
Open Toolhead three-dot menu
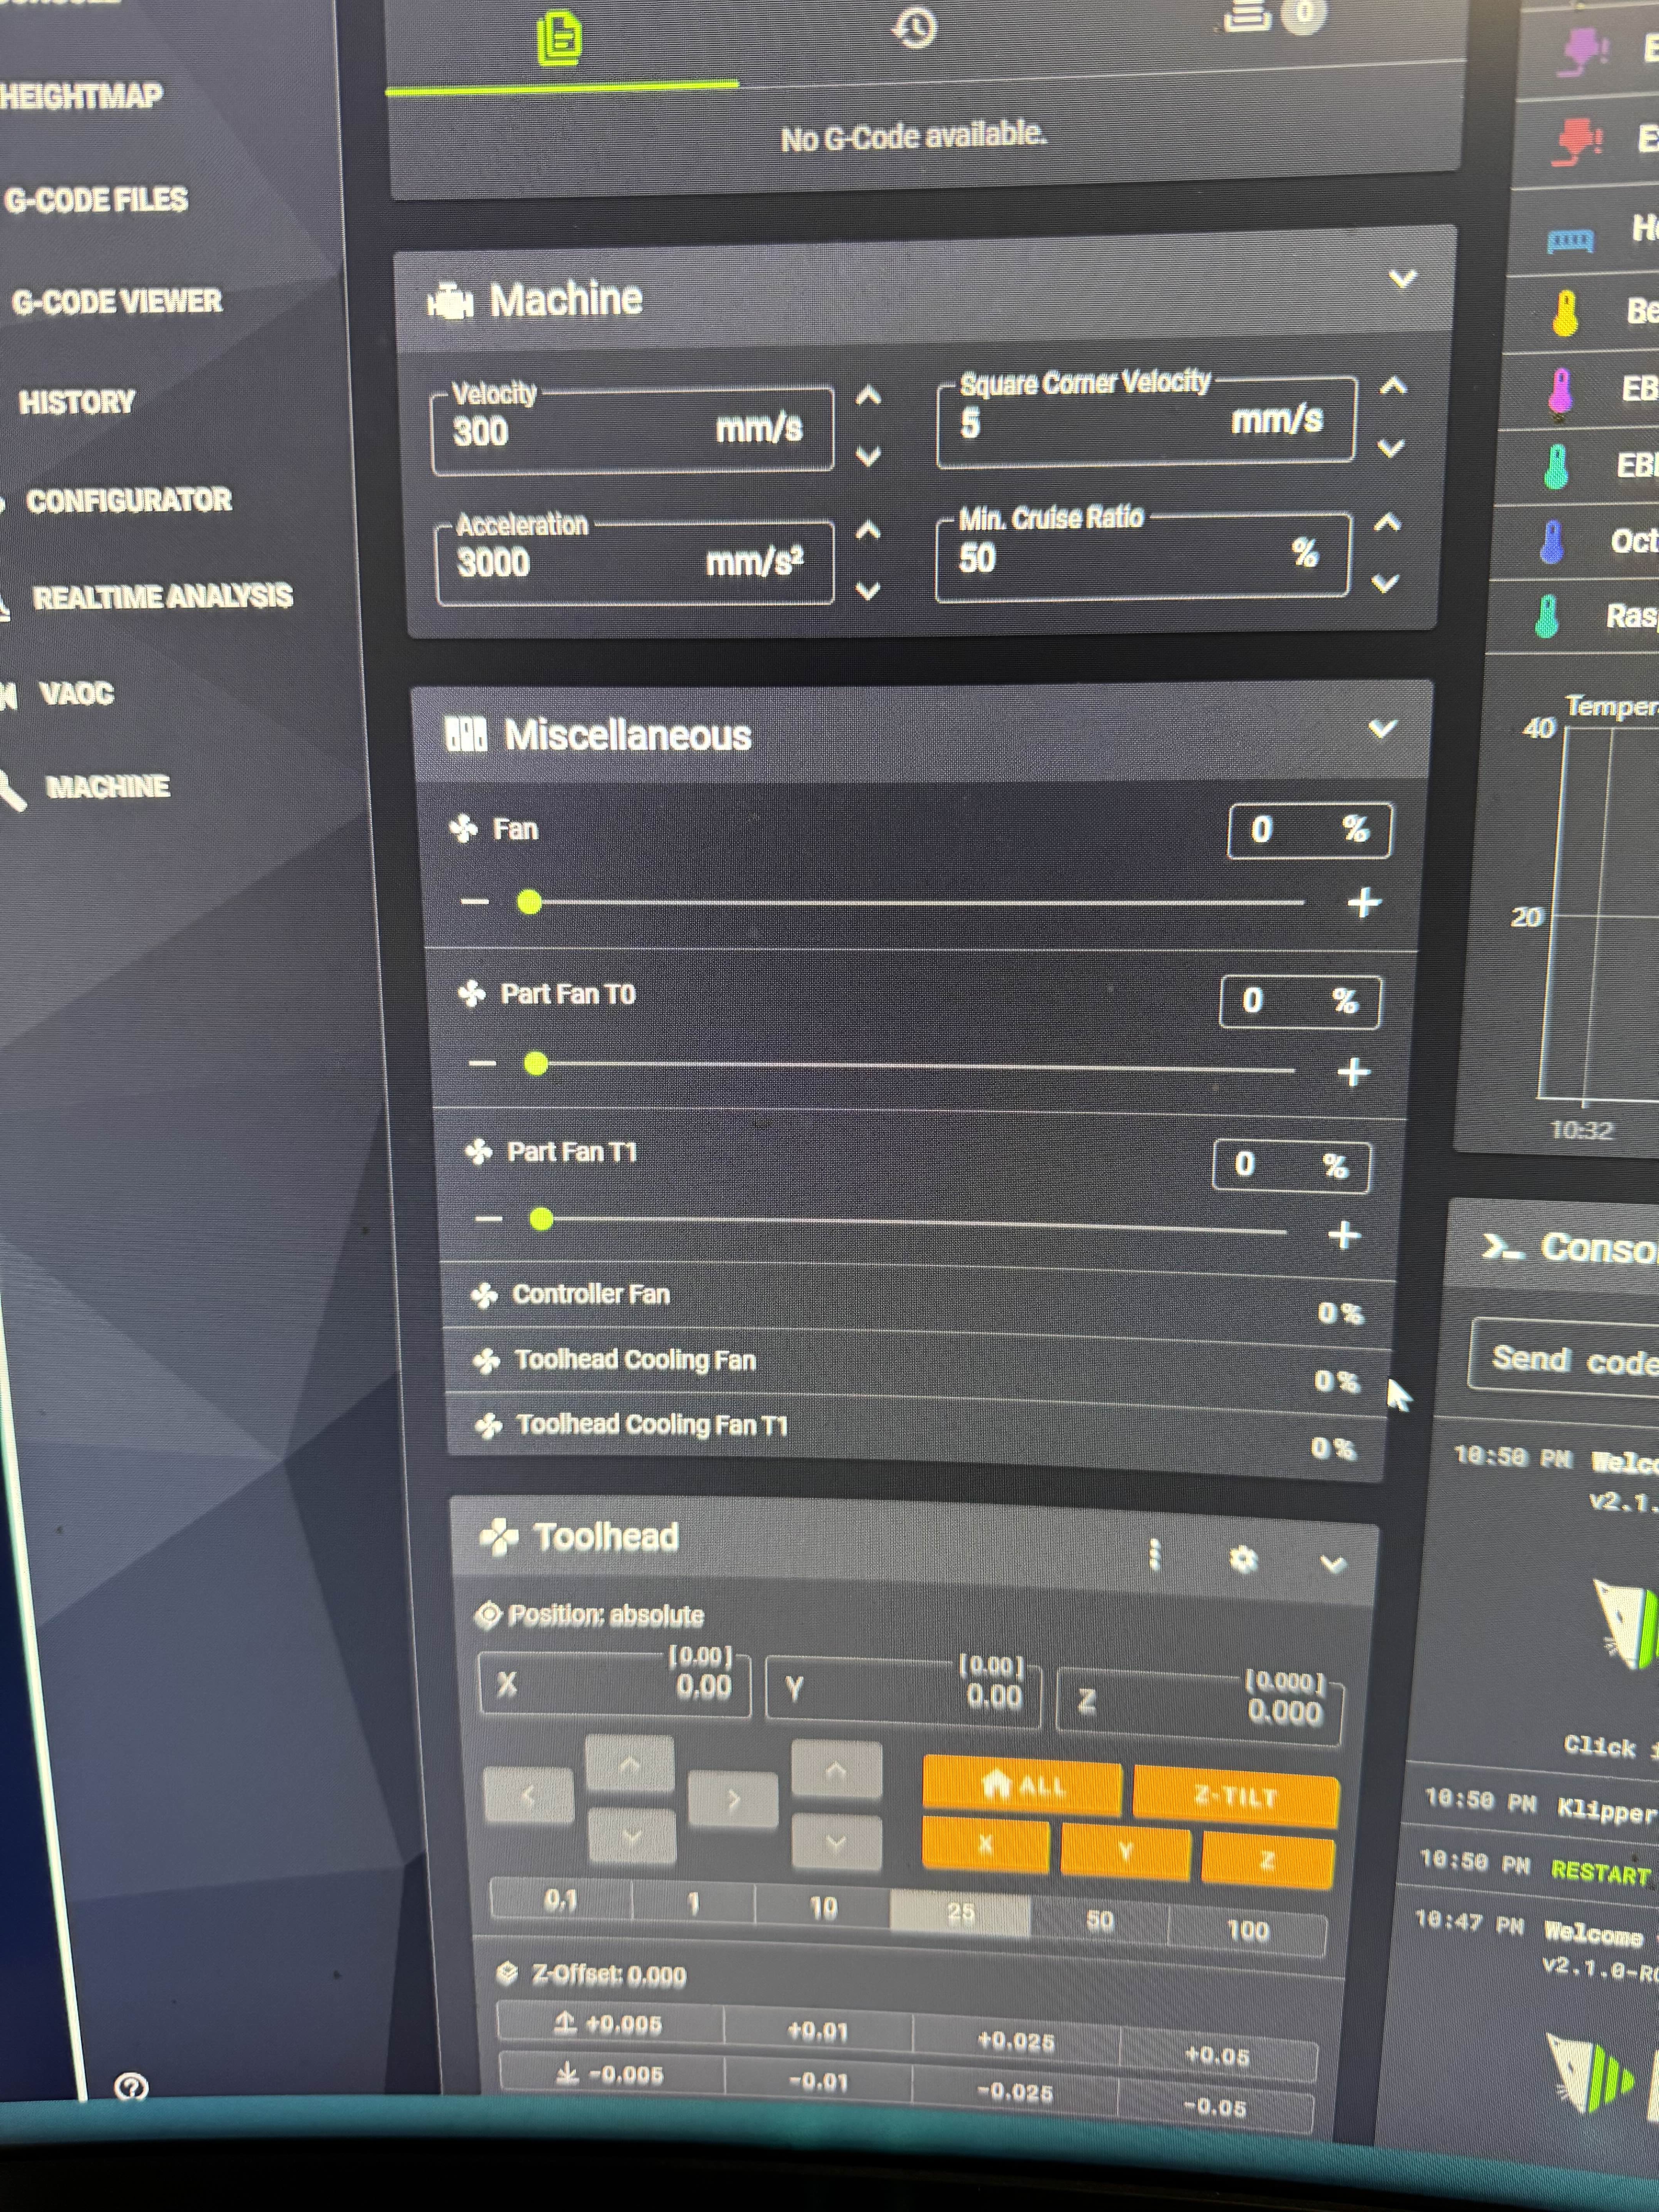(x=1155, y=1554)
